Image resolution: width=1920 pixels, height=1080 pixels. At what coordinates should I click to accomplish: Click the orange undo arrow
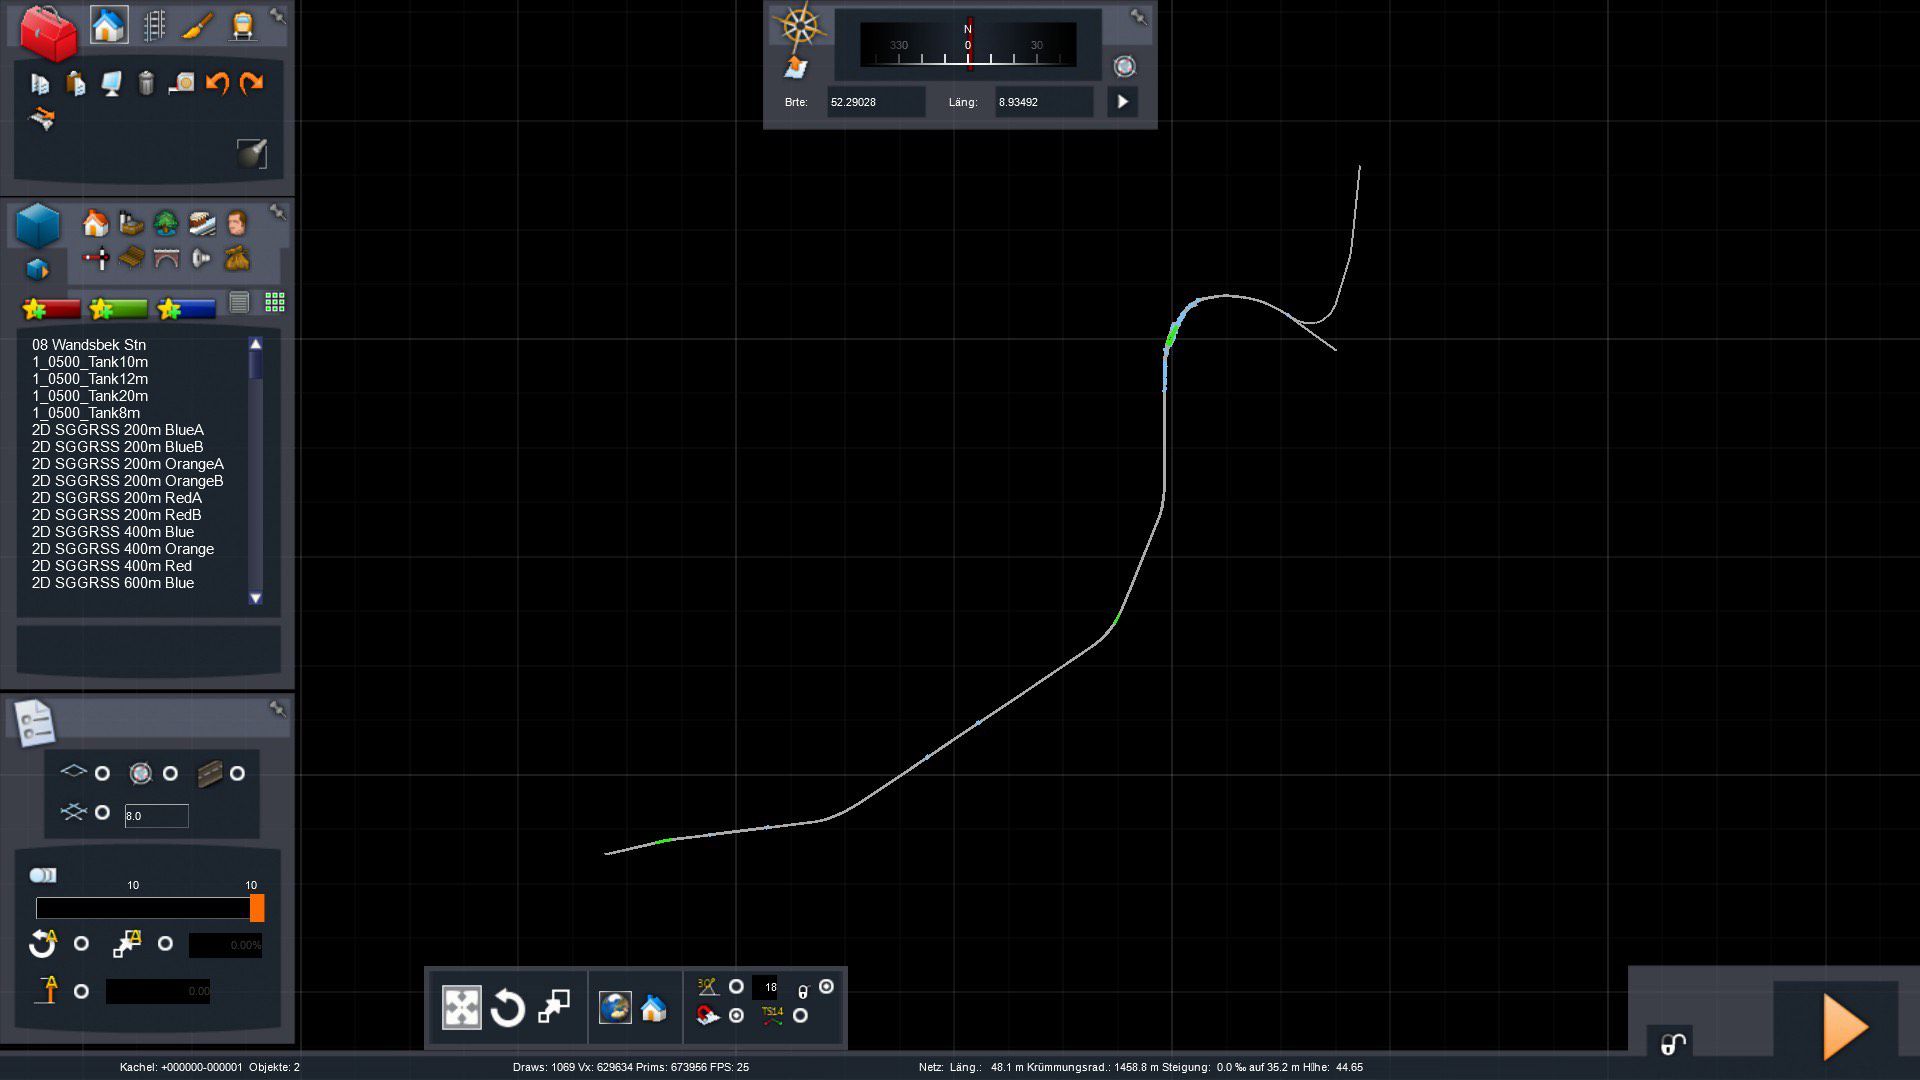point(217,83)
